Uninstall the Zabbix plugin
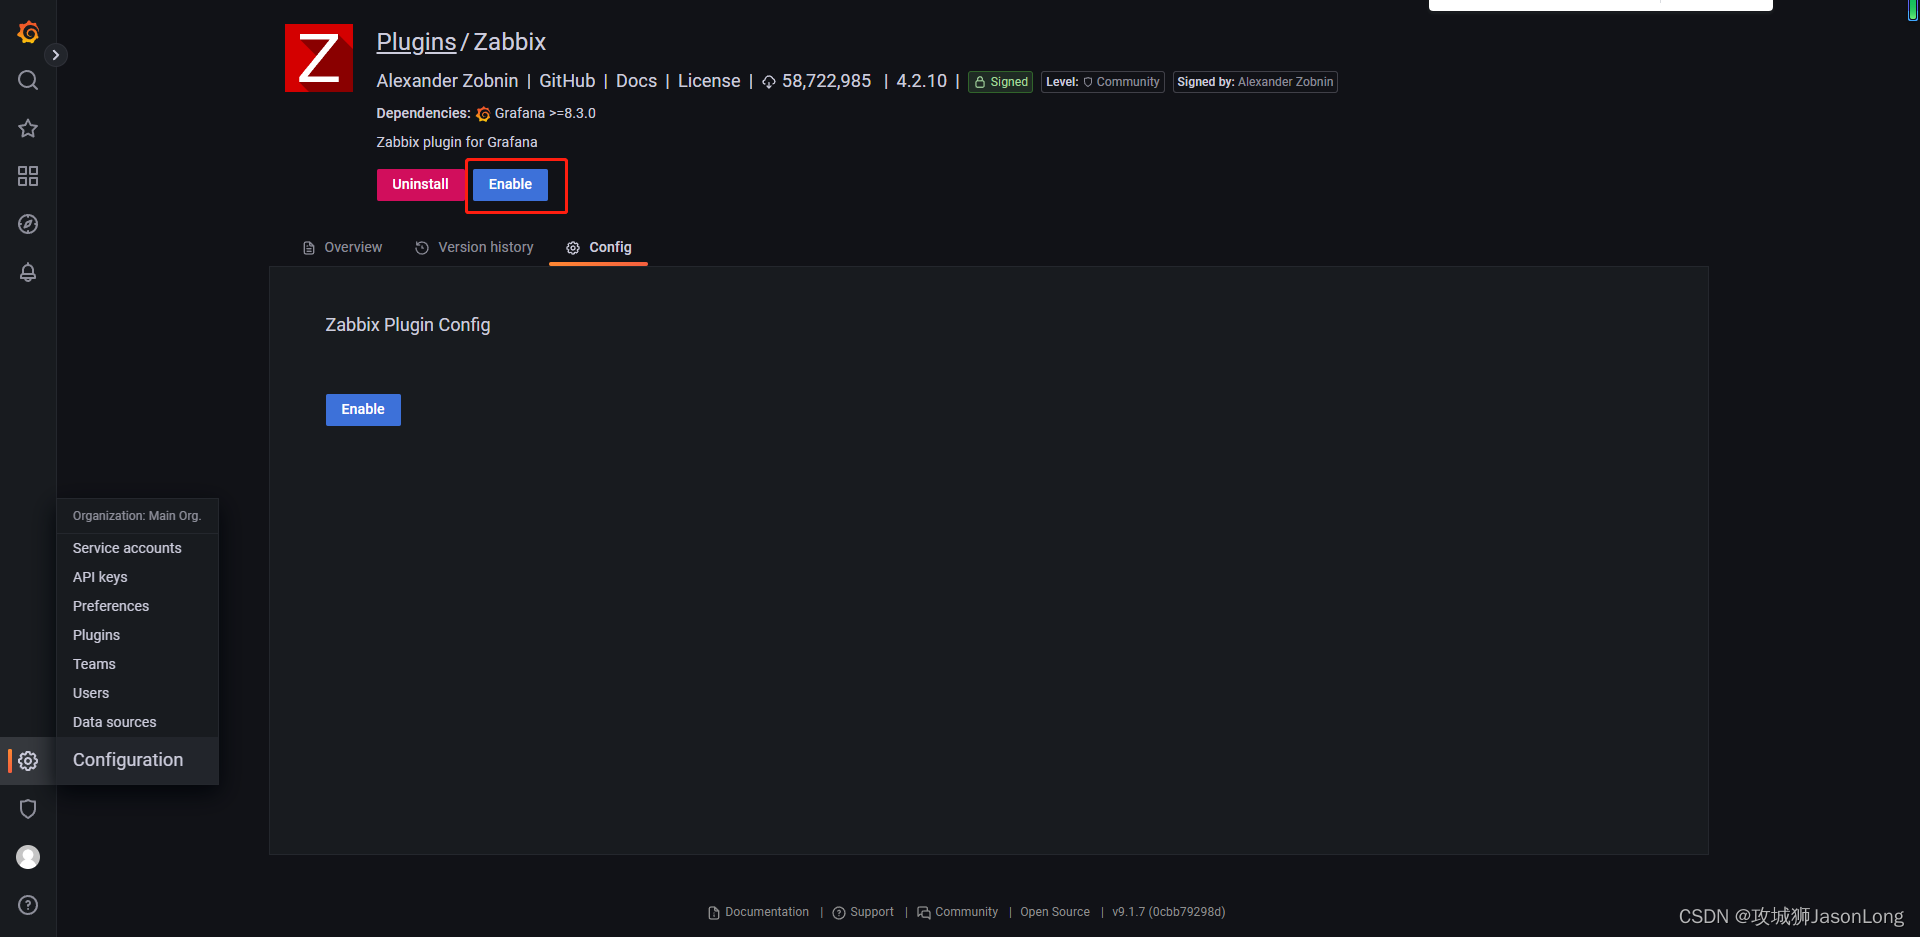 tap(420, 185)
